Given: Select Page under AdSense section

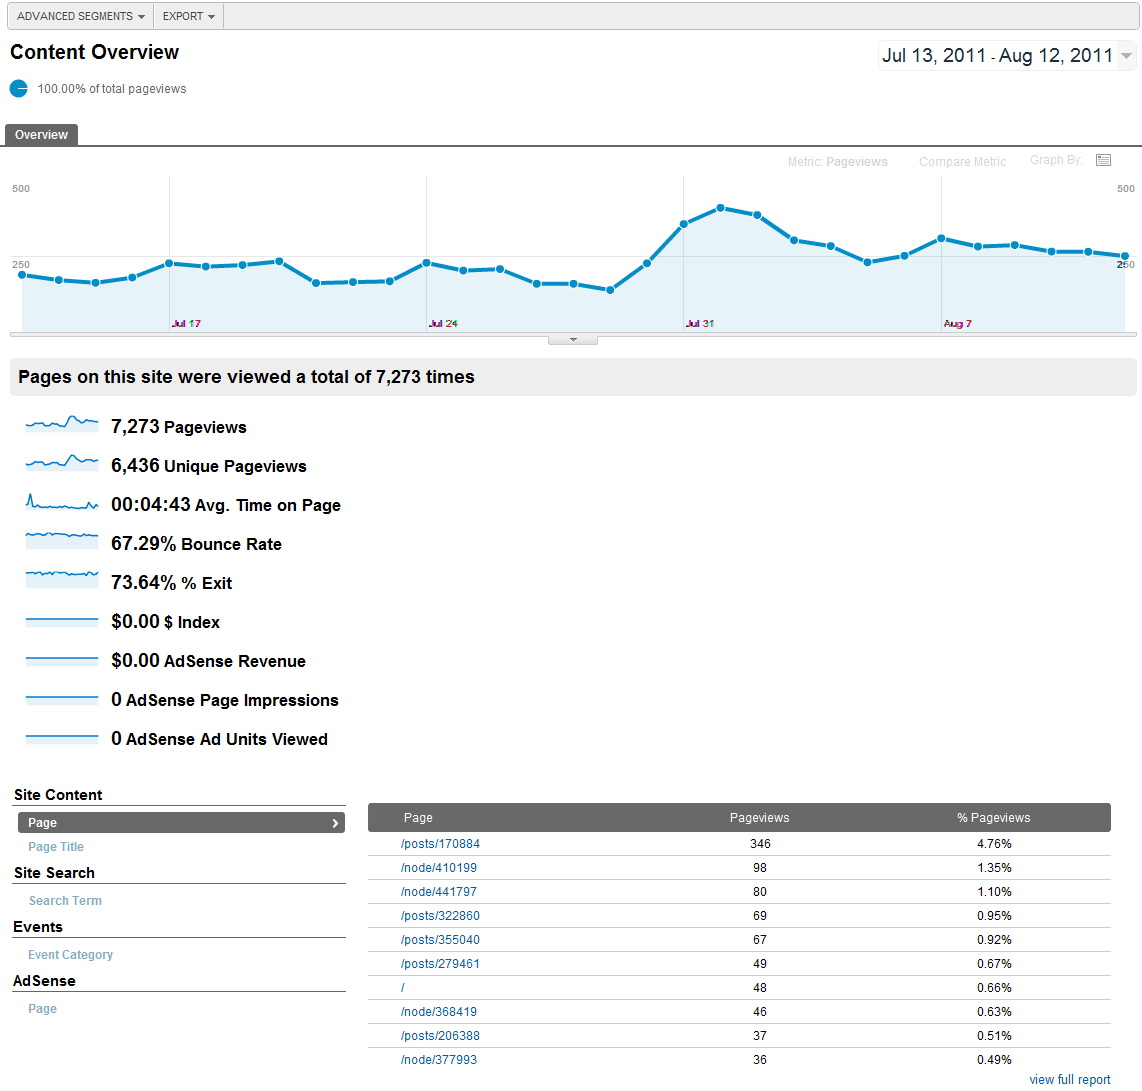Looking at the screenshot, I should [42, 1008].
